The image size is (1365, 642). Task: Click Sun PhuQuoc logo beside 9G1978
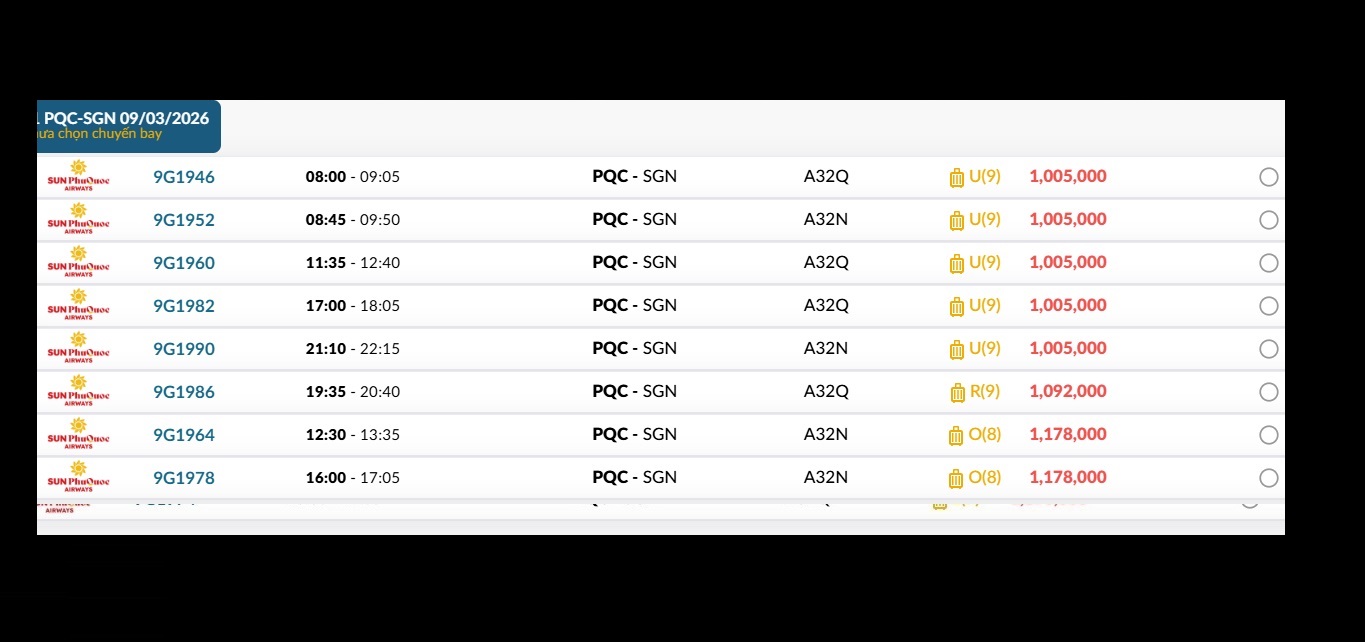pyautogui.click(x=78, y=478)
